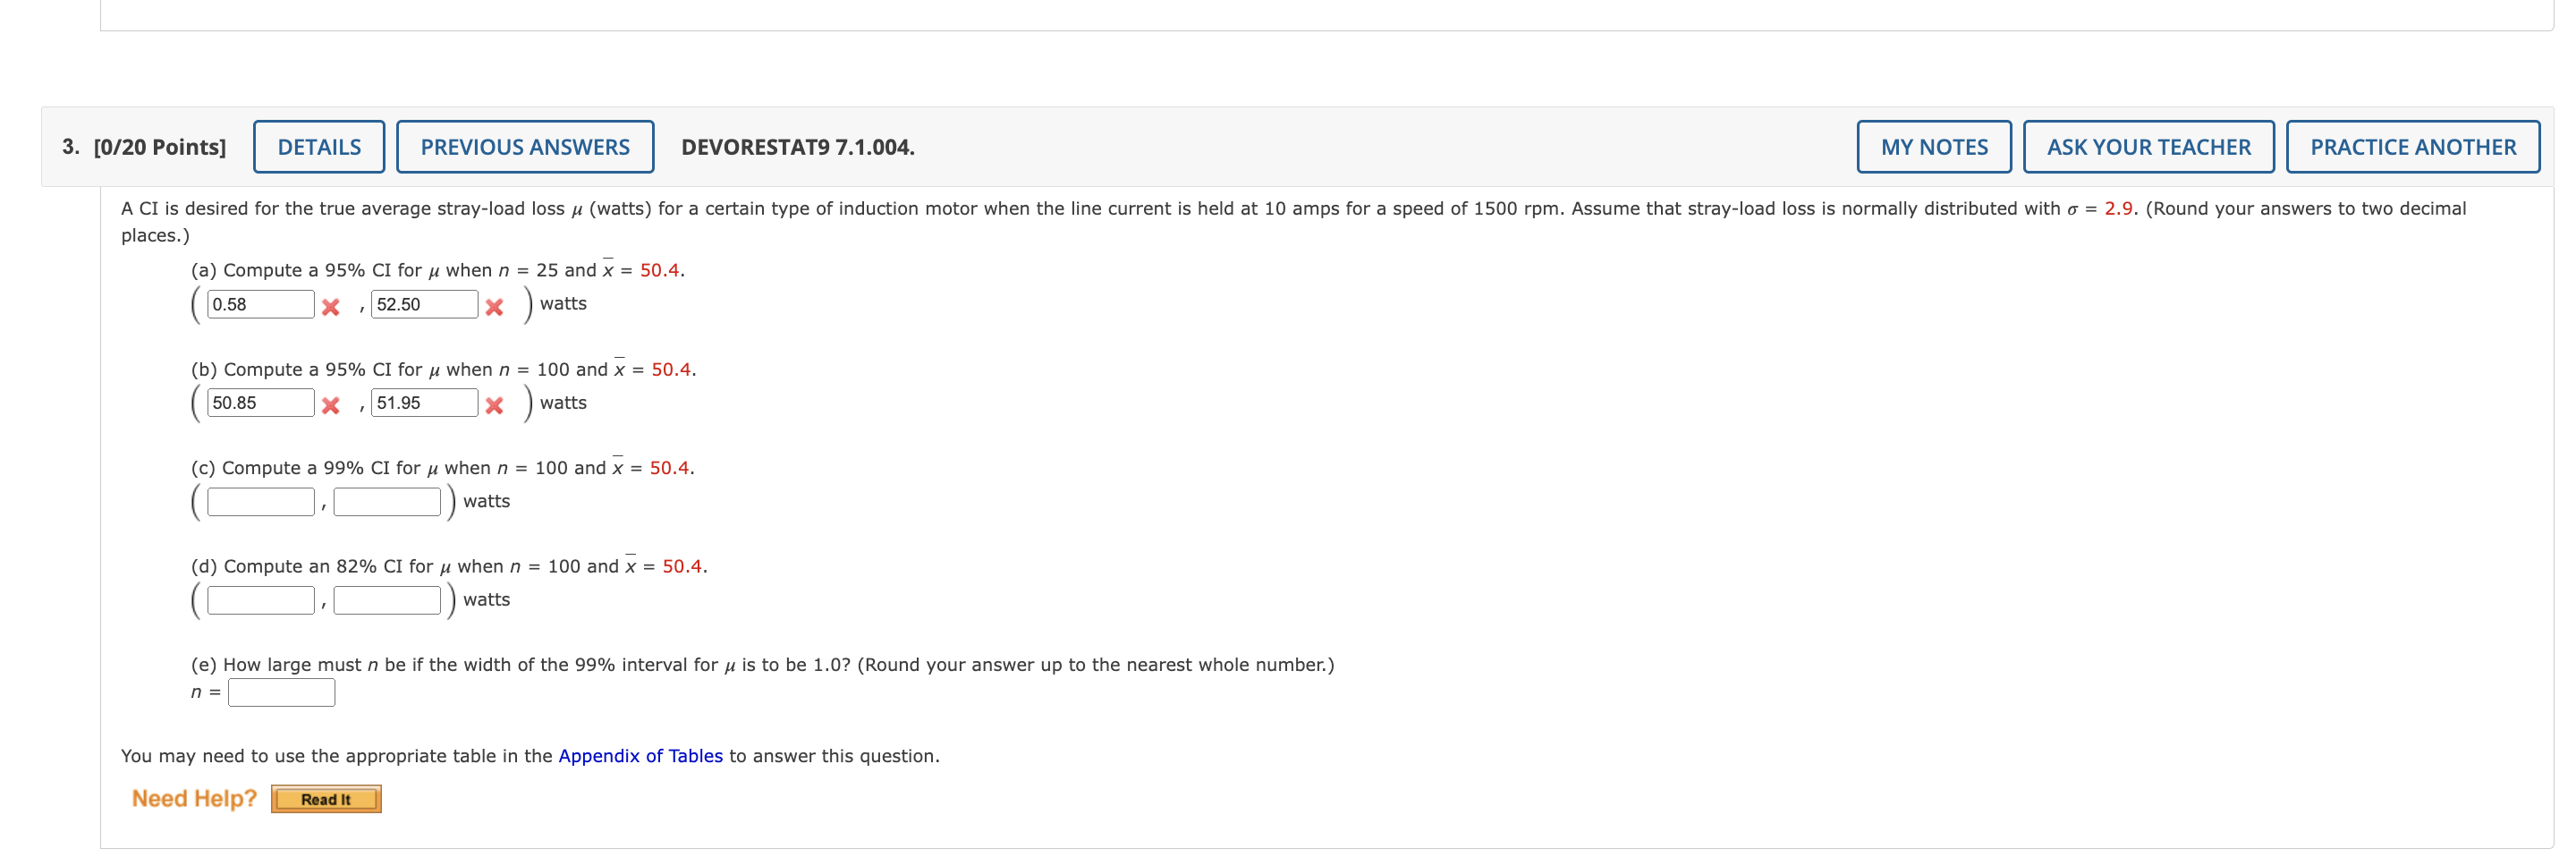Image resolution: width=2576 pixels, height=866 pixels.
Task: Click the Need Help? label
Action: tap(194, 797)
